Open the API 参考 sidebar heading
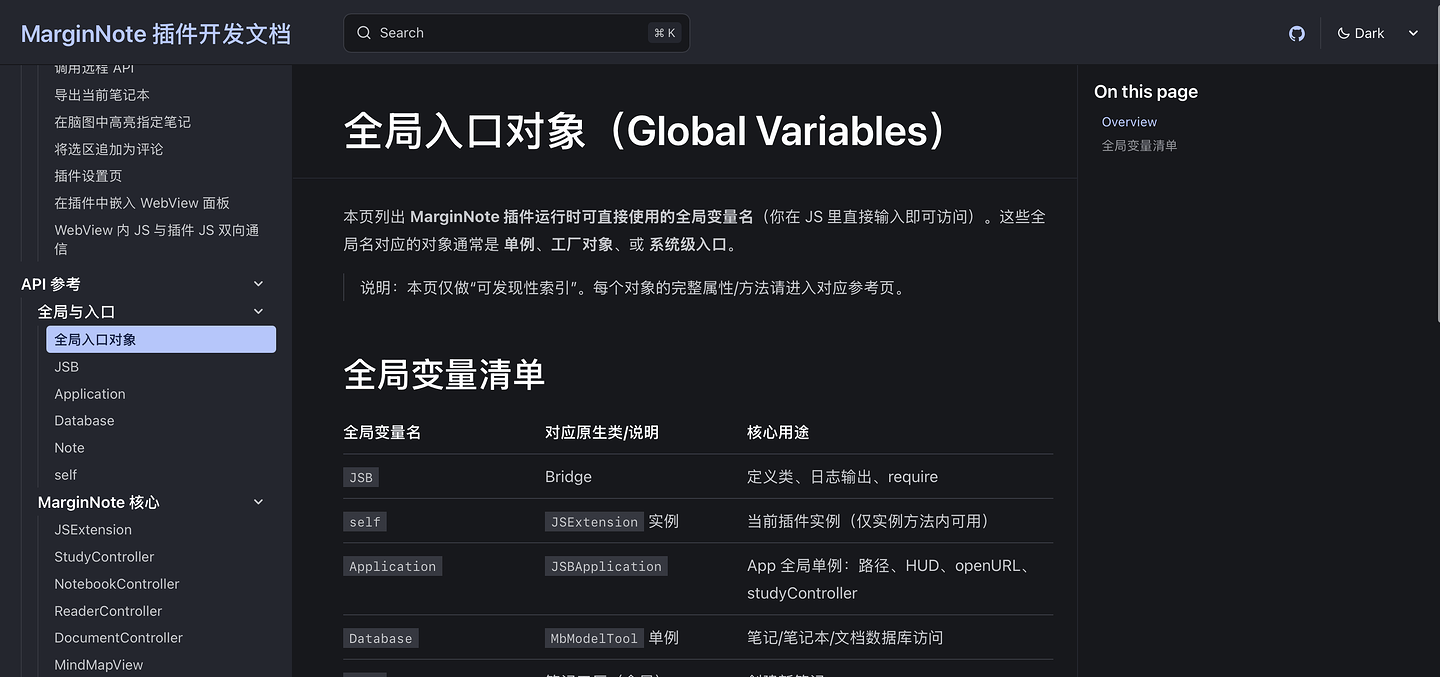This screenshot has height=677, width=1440. pos(51,284)
